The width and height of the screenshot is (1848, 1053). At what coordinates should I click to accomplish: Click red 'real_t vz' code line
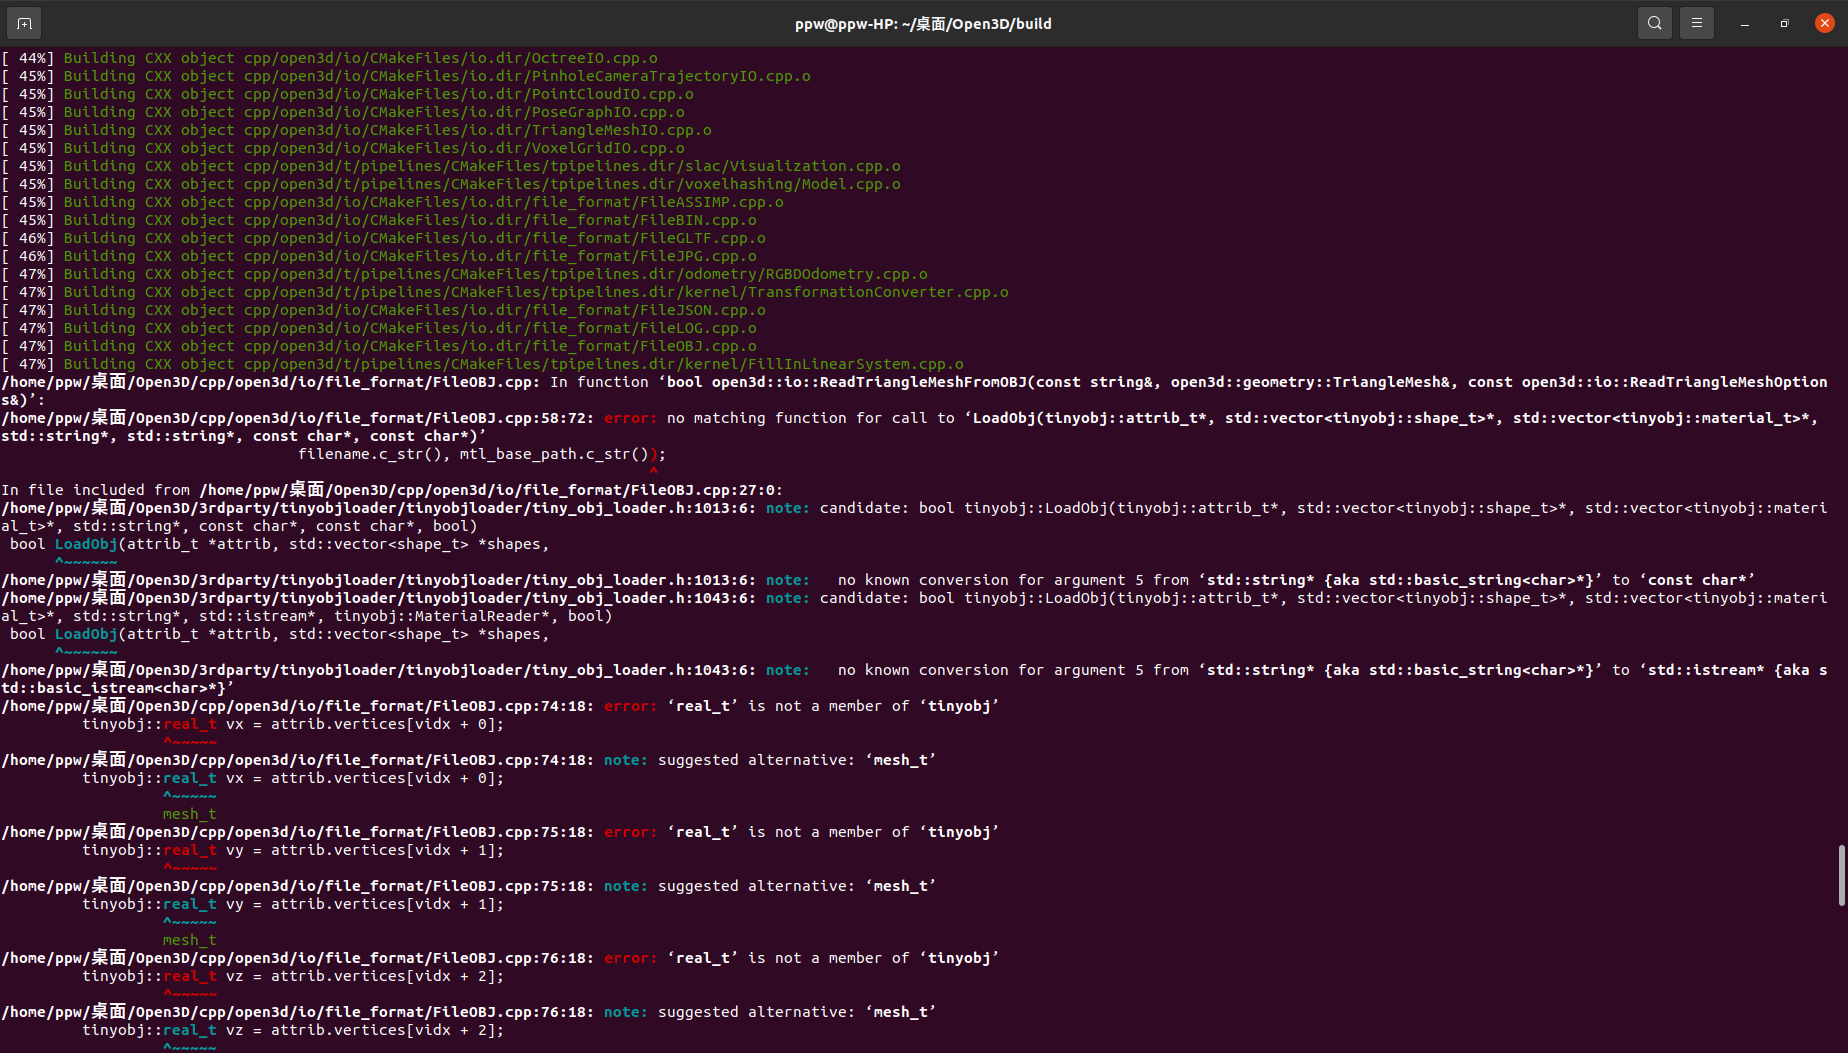(x=293, y=976)
